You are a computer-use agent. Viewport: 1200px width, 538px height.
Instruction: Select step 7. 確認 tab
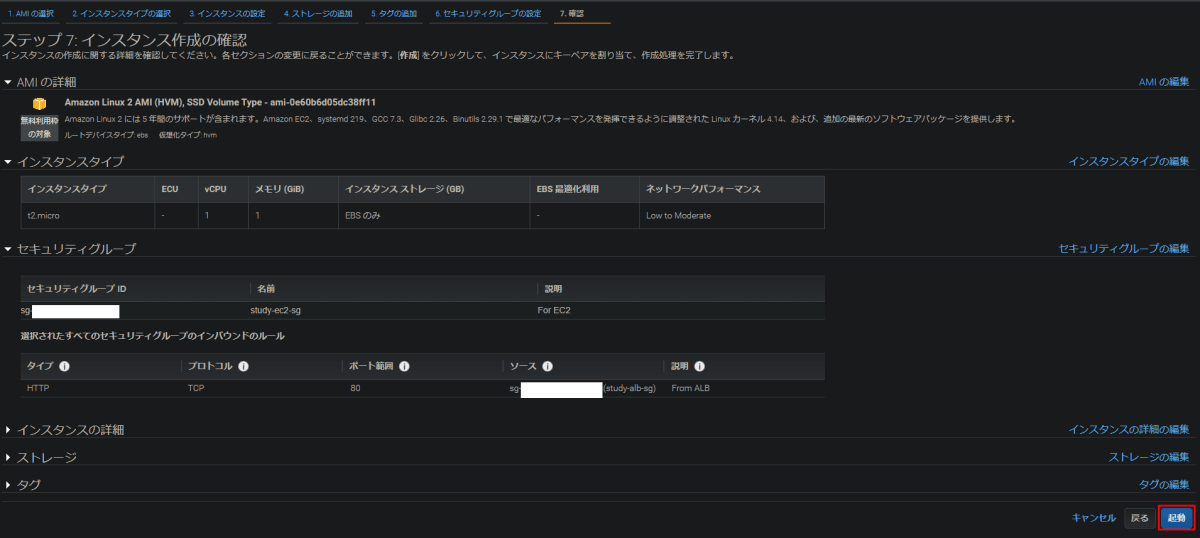572,14
